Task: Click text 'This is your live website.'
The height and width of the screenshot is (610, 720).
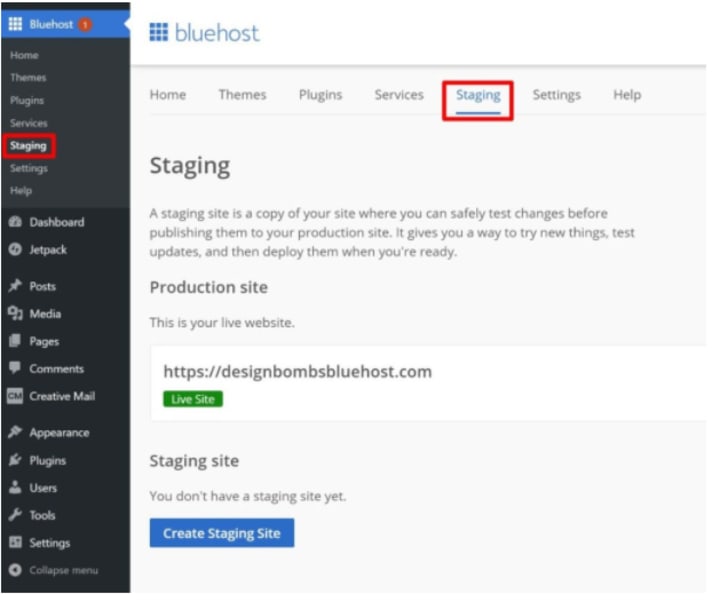Action: (x=222, y=322)
